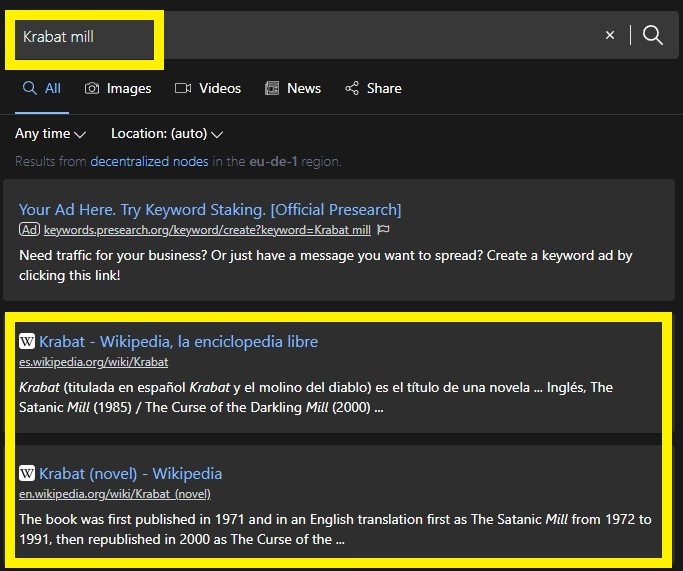Open the 'Your Ad Here. Try Keyword Staking' ad title
The image size is (683, 571).
pyautogui.click(x=210, y=209)
